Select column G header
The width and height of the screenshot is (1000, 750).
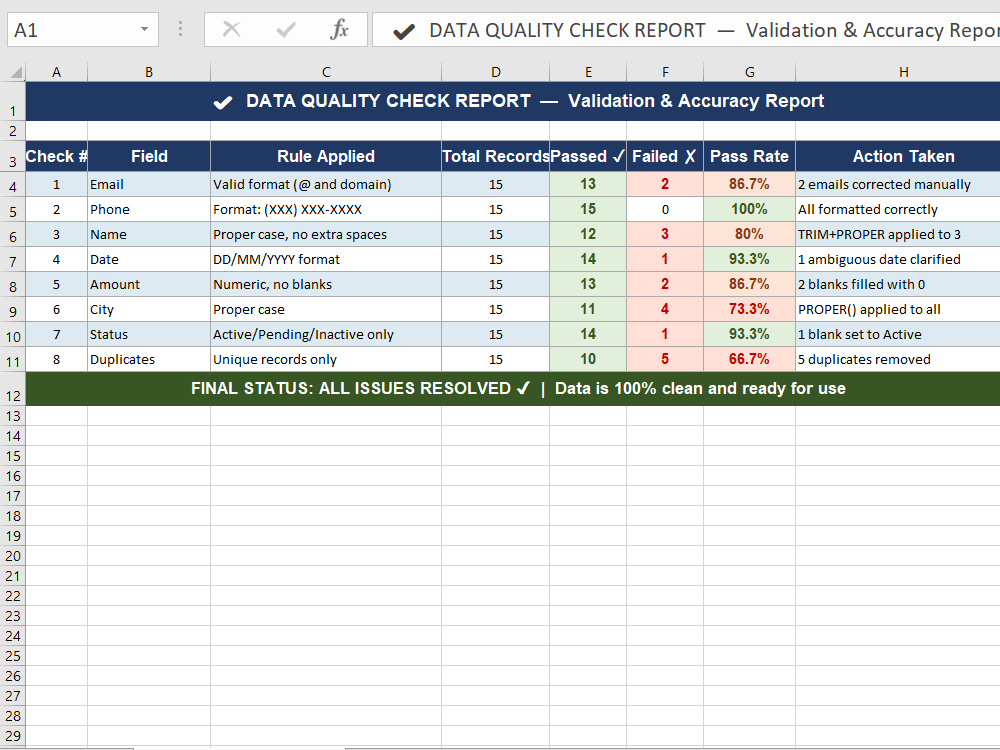(749, 72)
